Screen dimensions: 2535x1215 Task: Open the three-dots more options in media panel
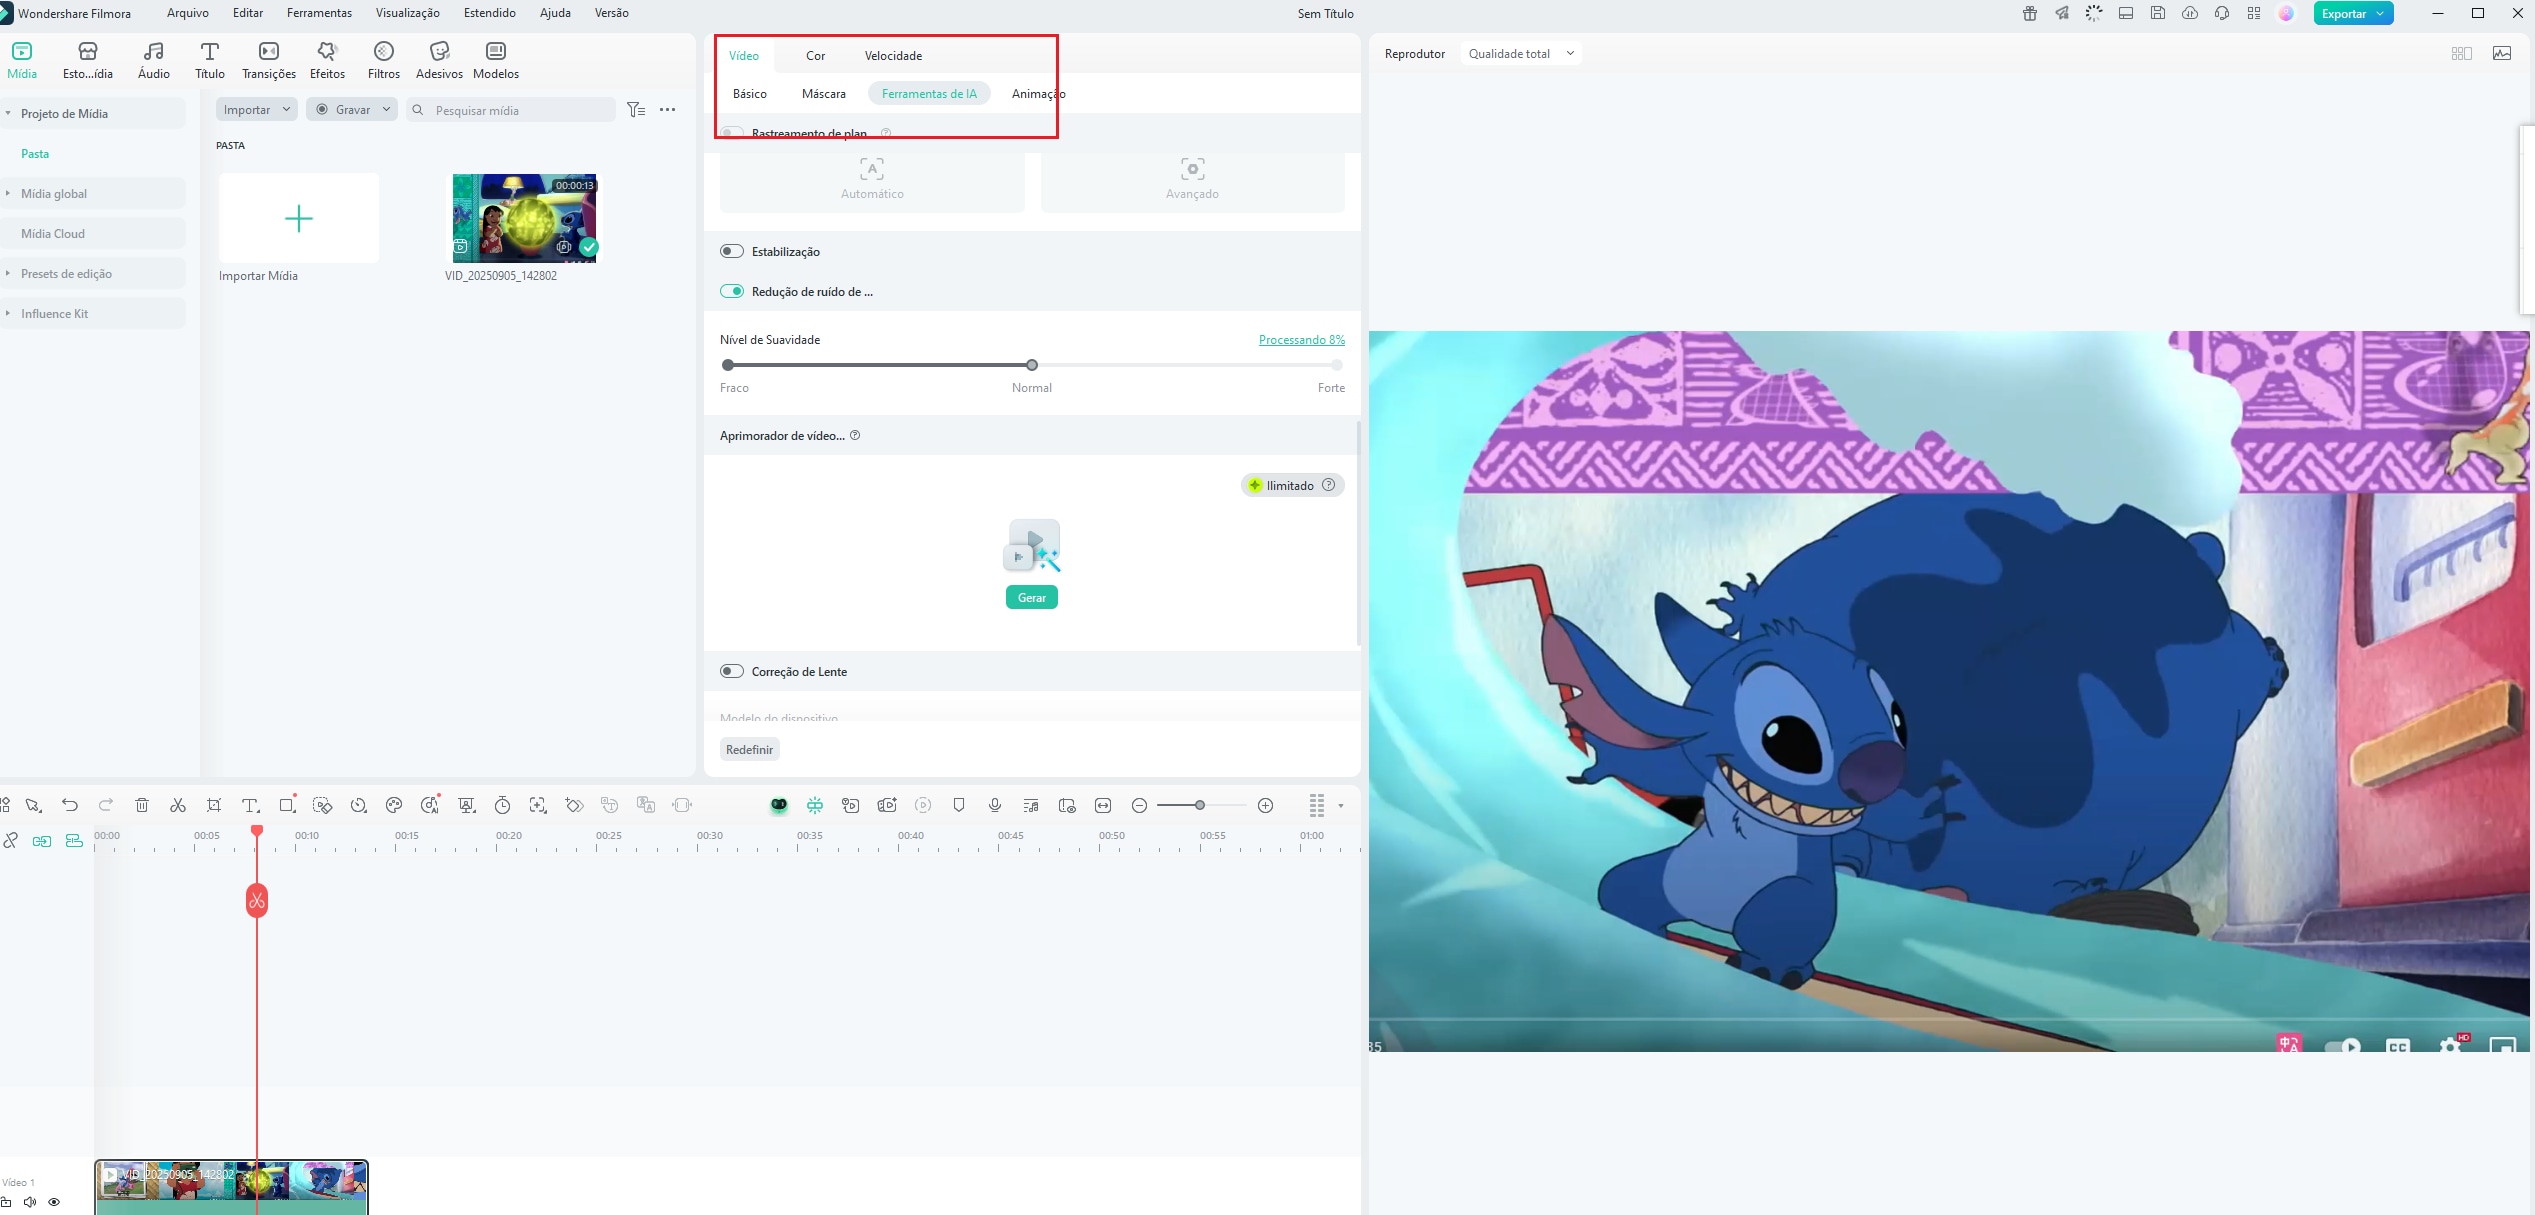tap(668, 110)
